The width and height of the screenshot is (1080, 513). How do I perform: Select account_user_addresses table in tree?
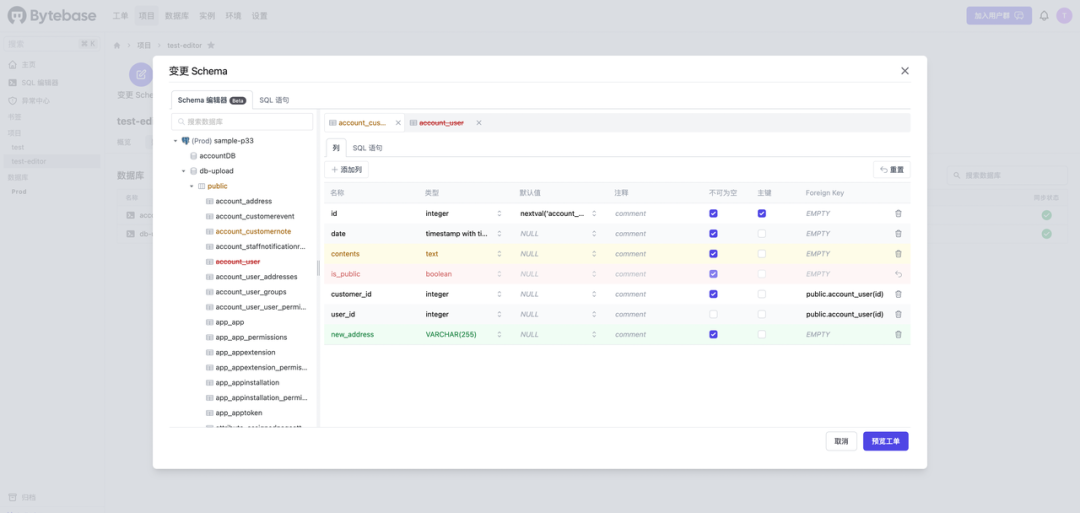(x=256, y=277)
